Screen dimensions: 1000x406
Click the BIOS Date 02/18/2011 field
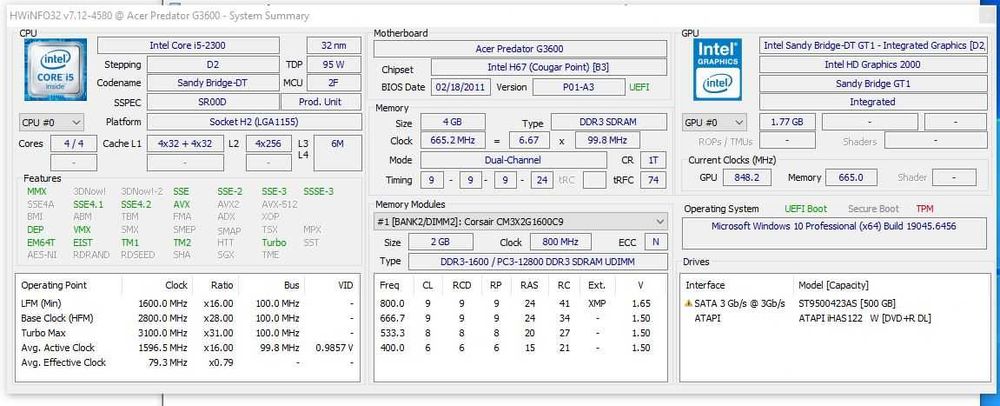click(x=460, y=87)
